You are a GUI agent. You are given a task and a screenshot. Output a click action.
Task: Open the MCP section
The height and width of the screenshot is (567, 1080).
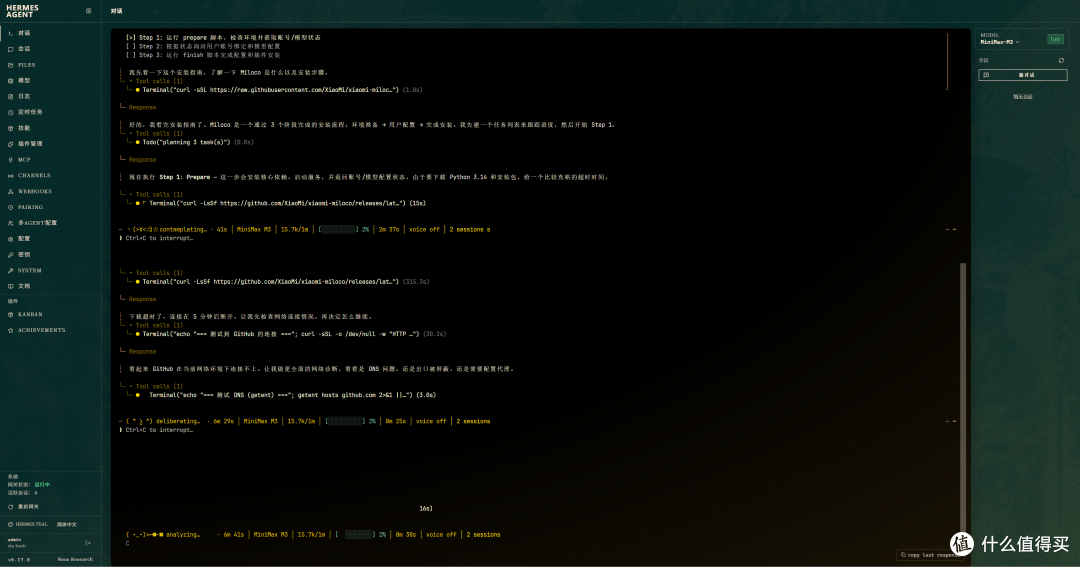(x=50, y=160)
